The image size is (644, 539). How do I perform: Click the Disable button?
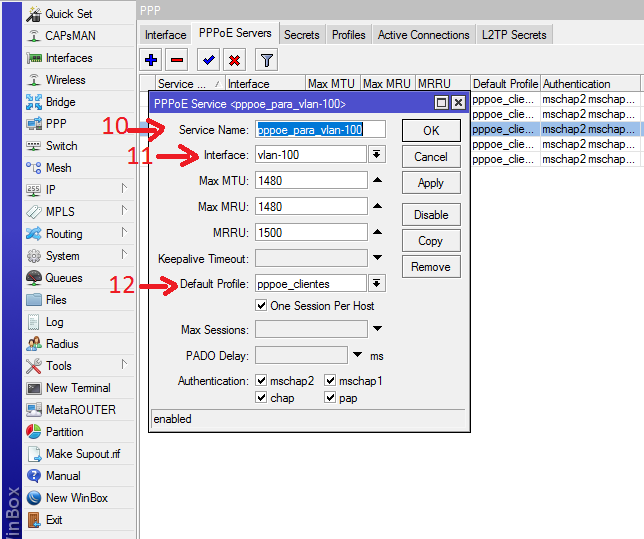pyautogui.click(x=431, y=215)
